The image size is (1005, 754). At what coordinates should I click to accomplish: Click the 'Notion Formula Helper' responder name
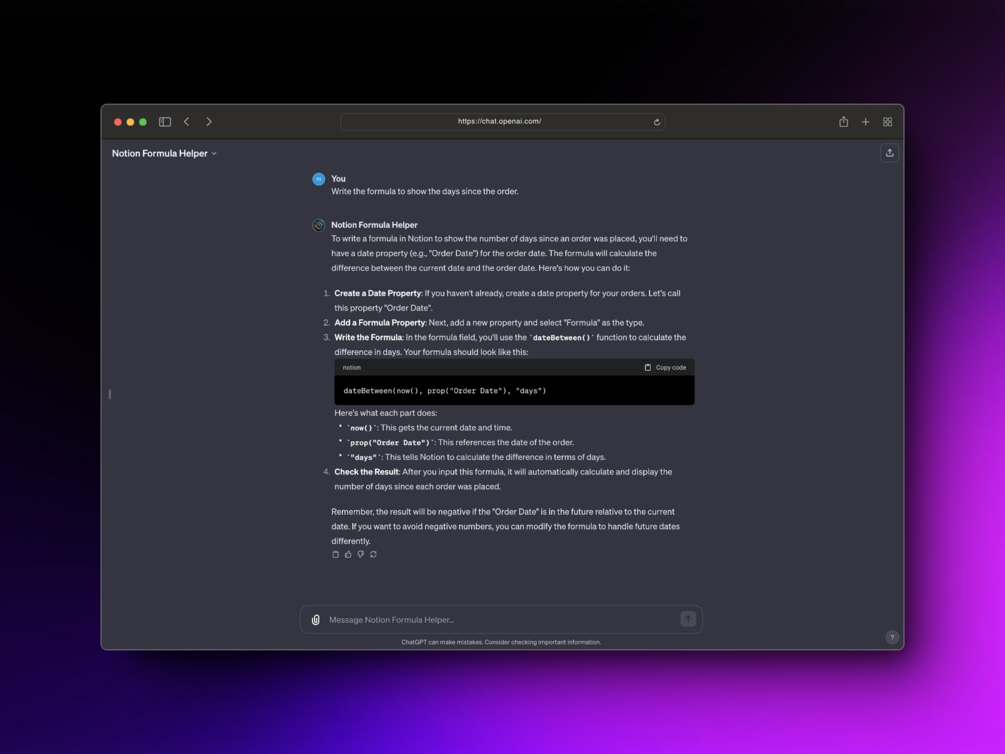click(x=374, y=225)
